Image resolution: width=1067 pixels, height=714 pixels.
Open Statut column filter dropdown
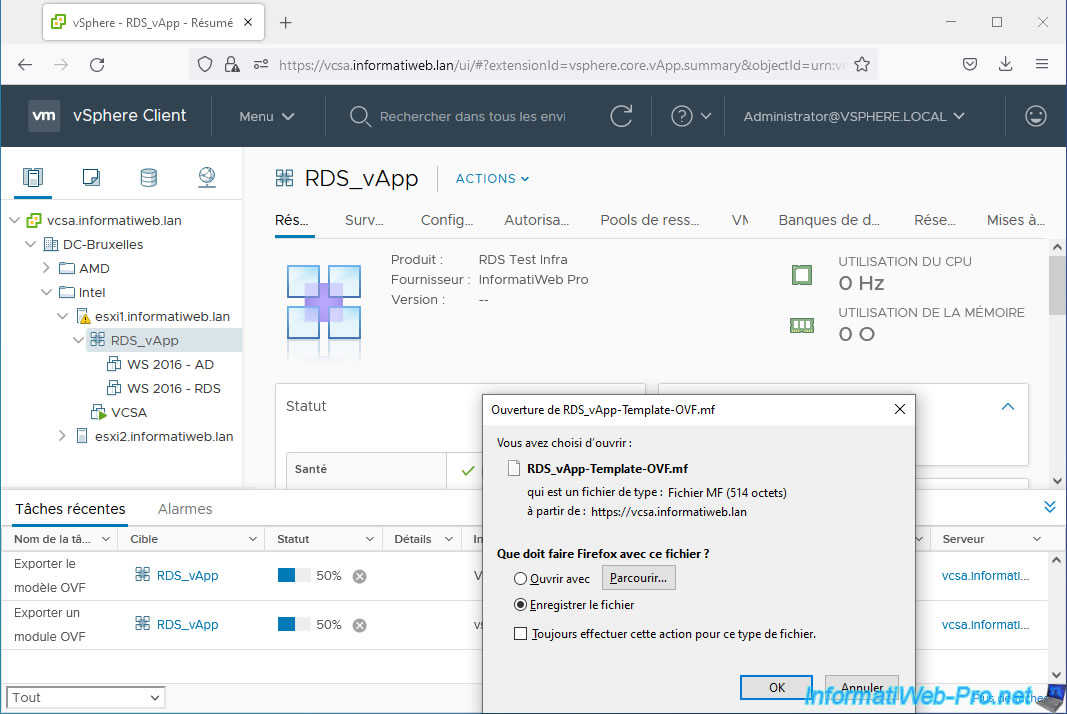(x=370, y=539)
